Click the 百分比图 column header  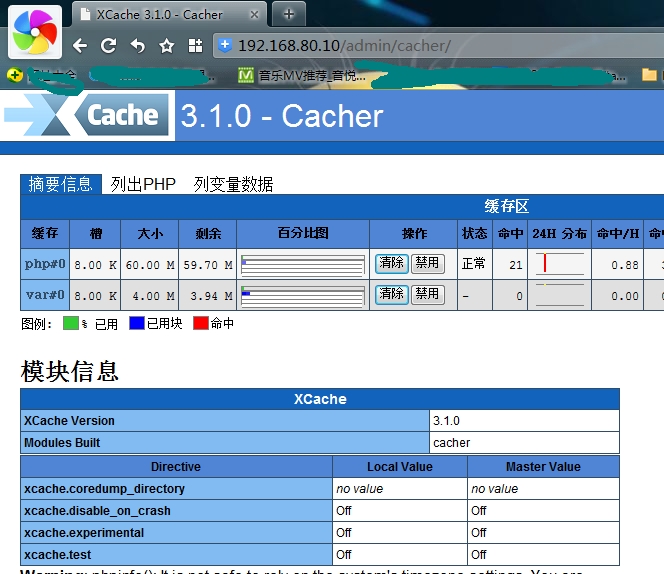pyautogui.click(x=303, y=233)
